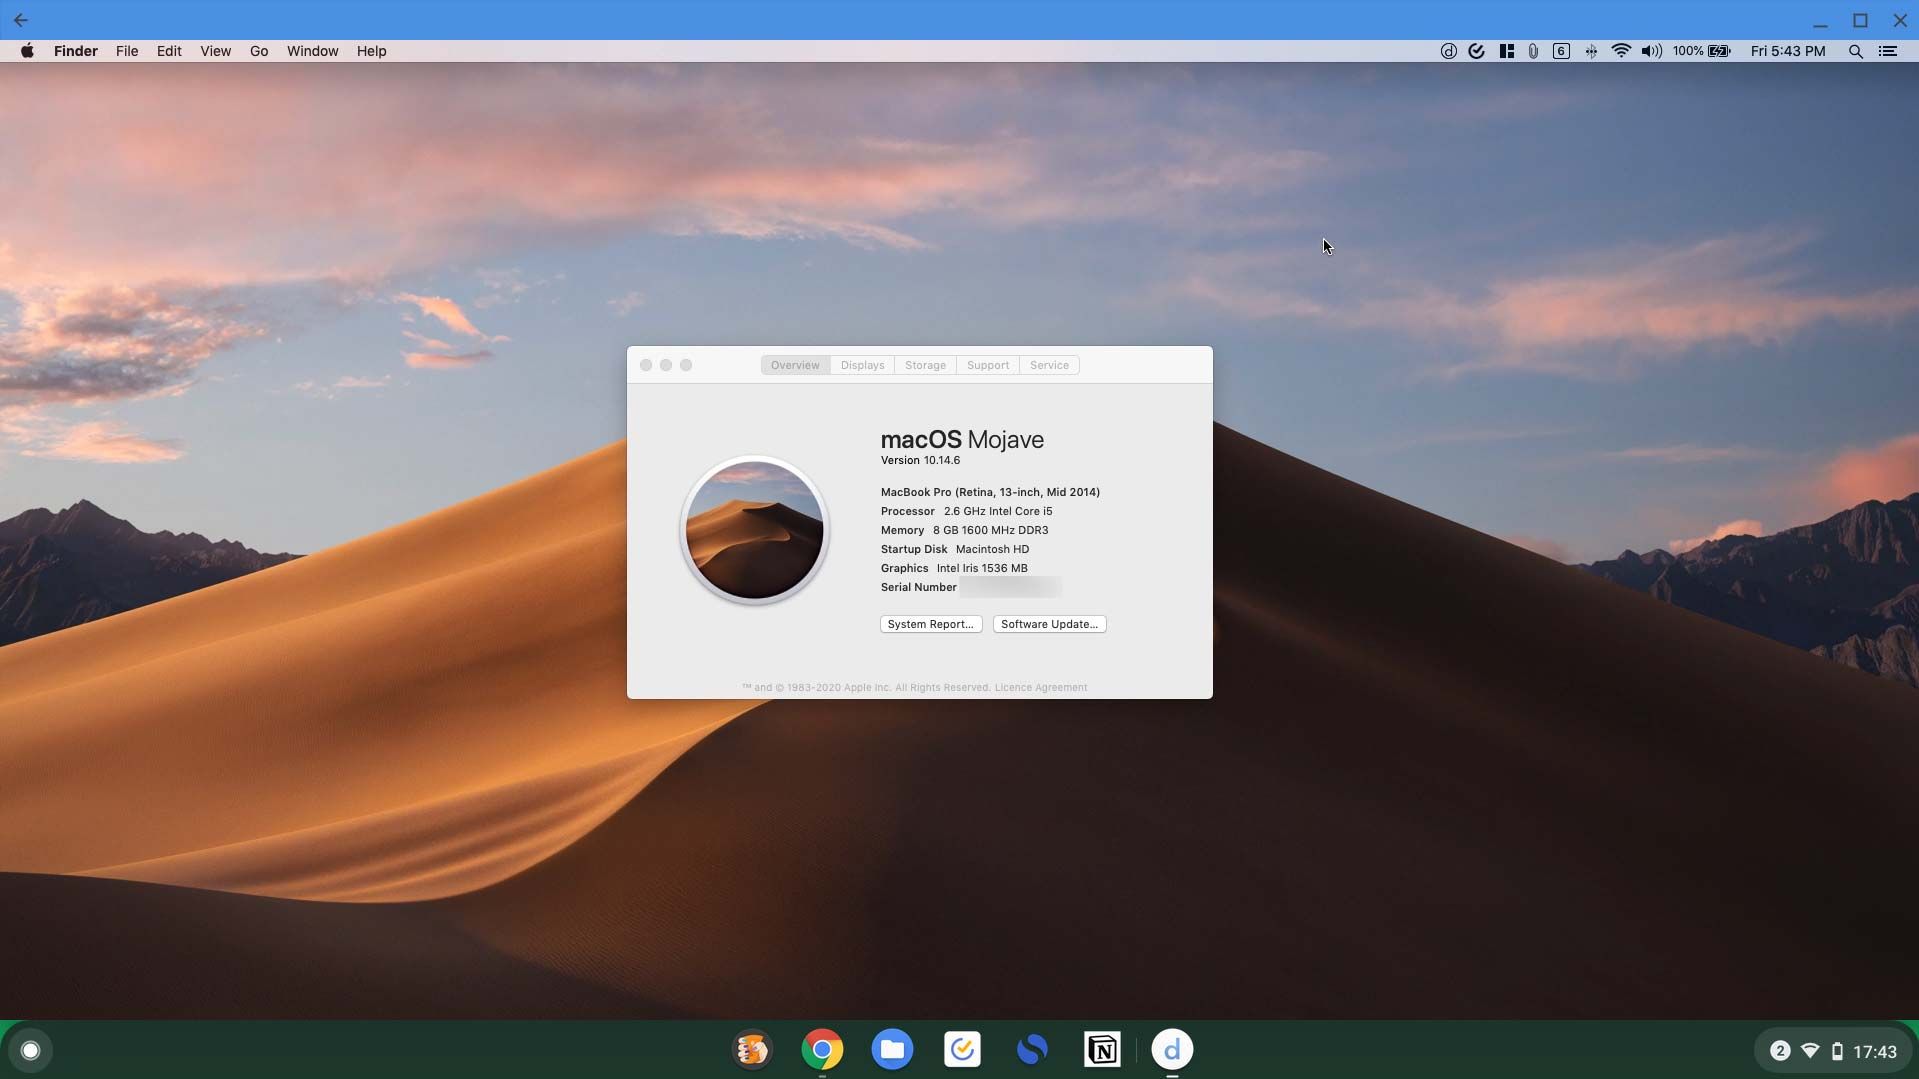Image resolution: width=1919 pixels, height=1079 pixels.
Task: Click the volume icon in the menu bar
Action: 1650,50
